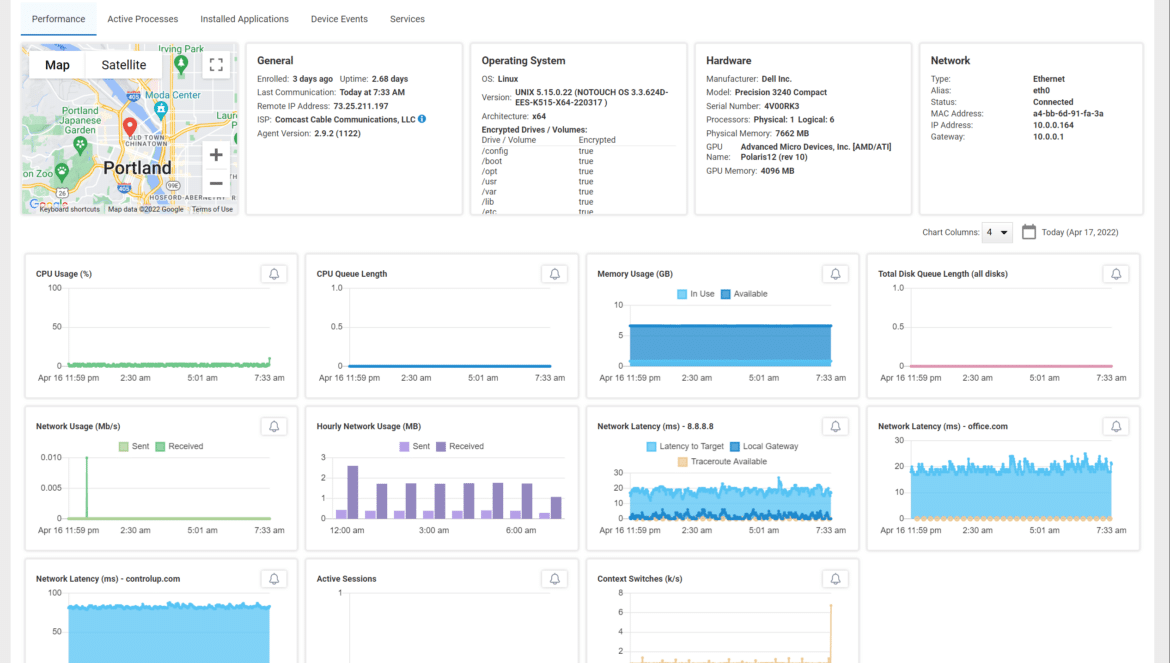Set alert bell on CPU Usage chart

pyautogui.click(x=274, y=274)
